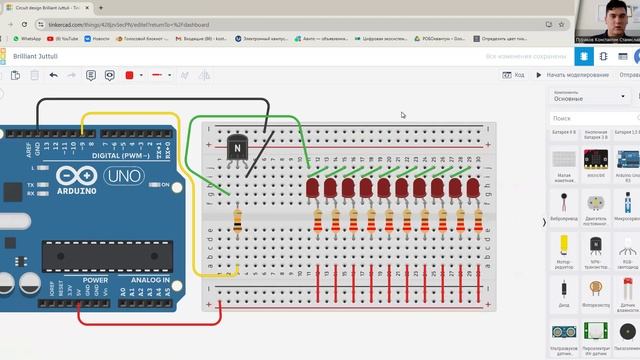Open a new browser tab
The image size is (640, 360).
[x=101, y=8]
